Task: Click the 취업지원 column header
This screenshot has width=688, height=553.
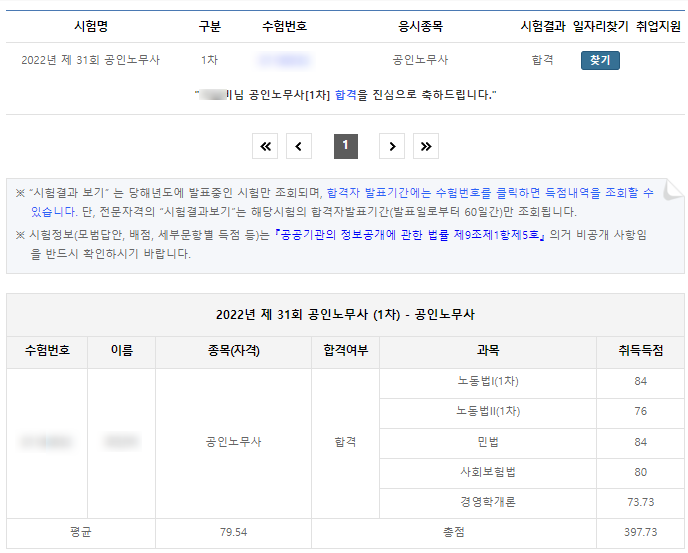Action: tap(659, 26)
